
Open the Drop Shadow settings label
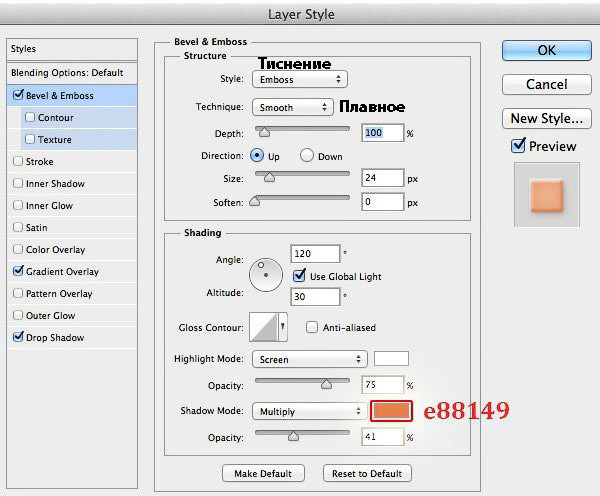pos(55,338)
